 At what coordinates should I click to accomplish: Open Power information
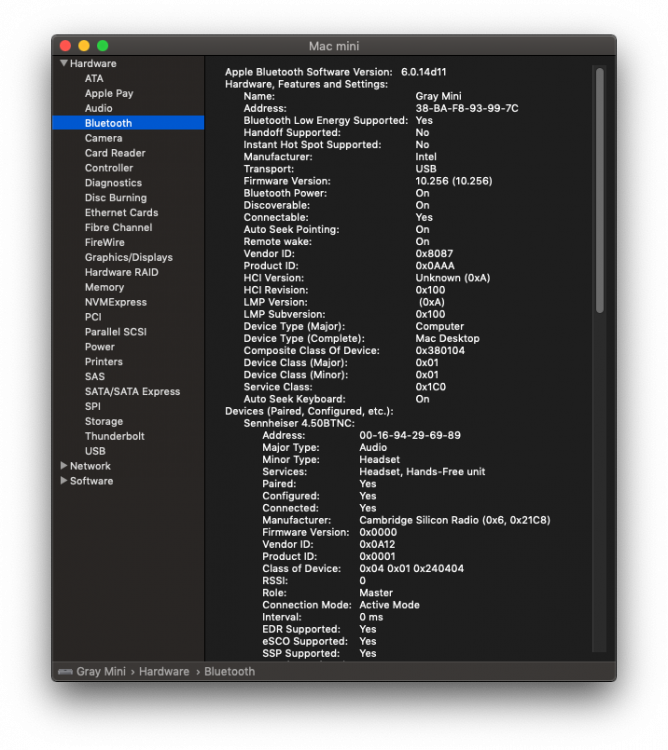pyautogui.click(x=99, y=346)
